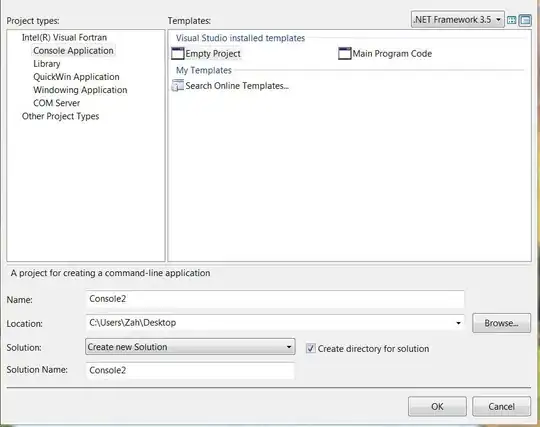Choose the Main Program Code template icon

tap(345, 54)
